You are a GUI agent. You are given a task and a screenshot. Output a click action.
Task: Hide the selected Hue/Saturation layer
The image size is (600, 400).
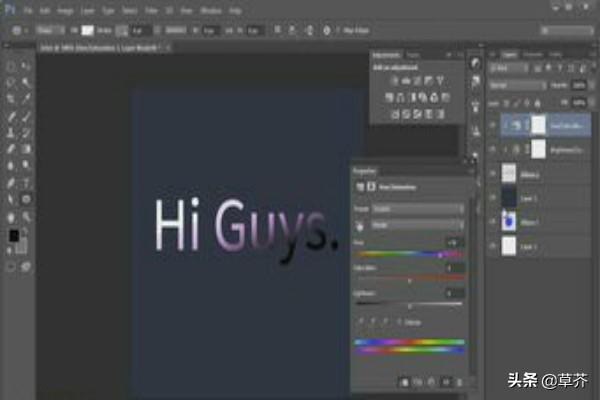[x=493, y=125]
